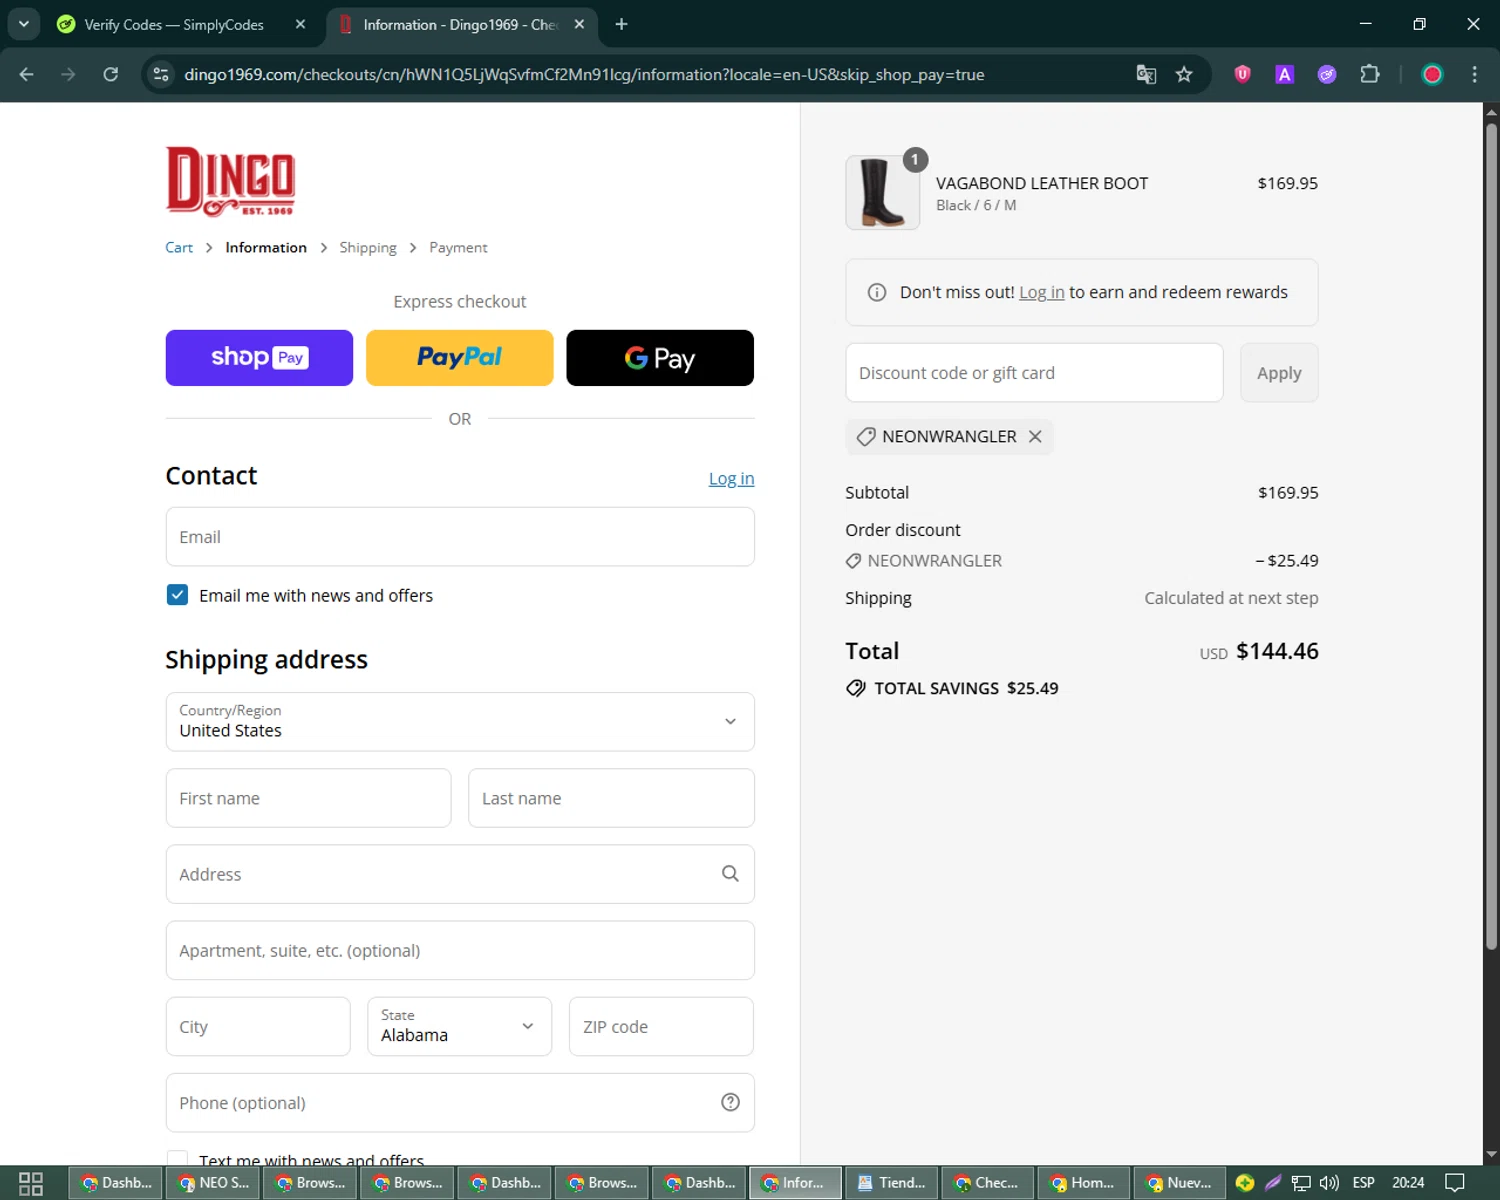Open the Chec... taskbar window

coord(988,1183)
